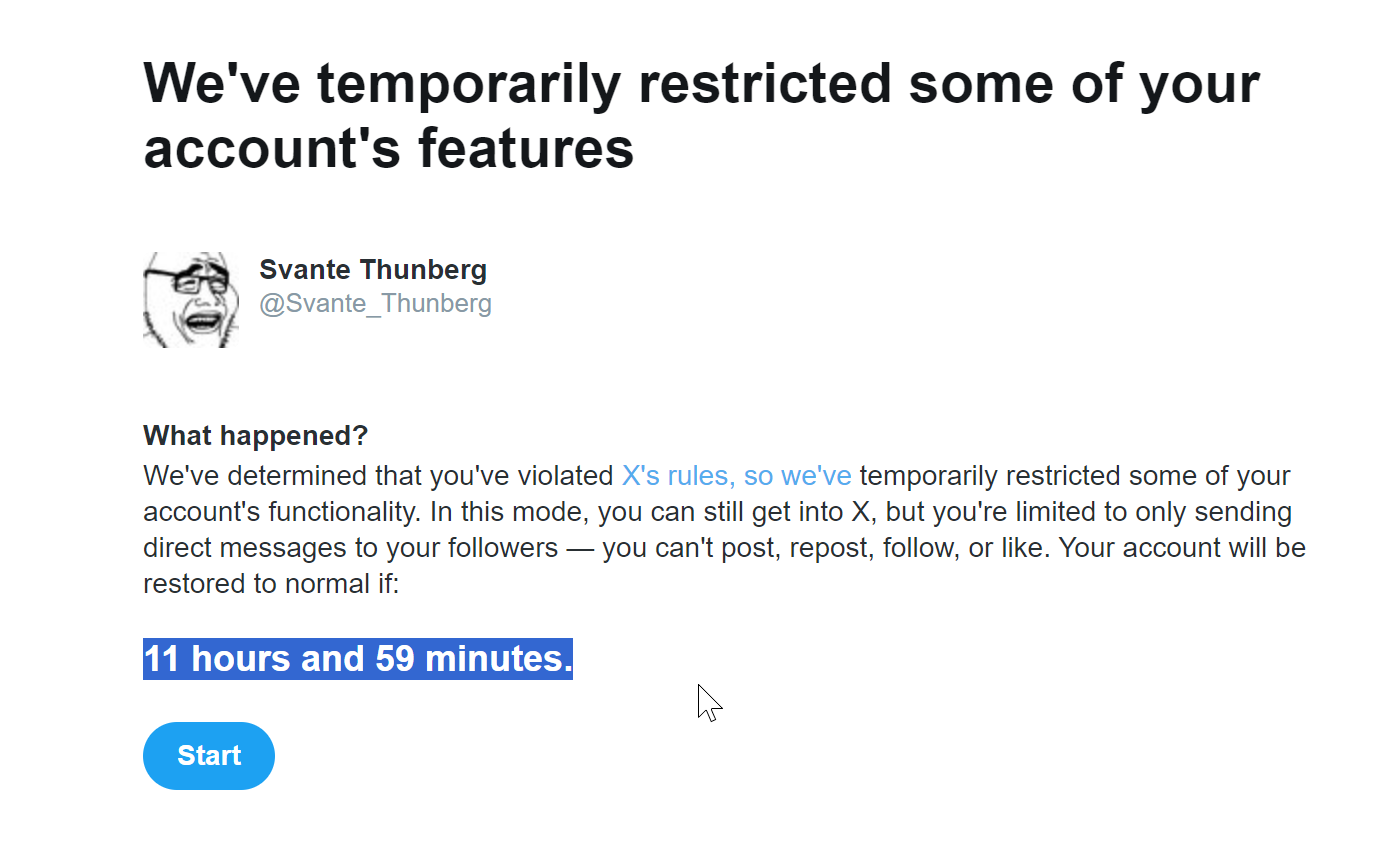Click the account's features heading line
The height and width of the screenshot is (845, 1374).
[388, 148]
